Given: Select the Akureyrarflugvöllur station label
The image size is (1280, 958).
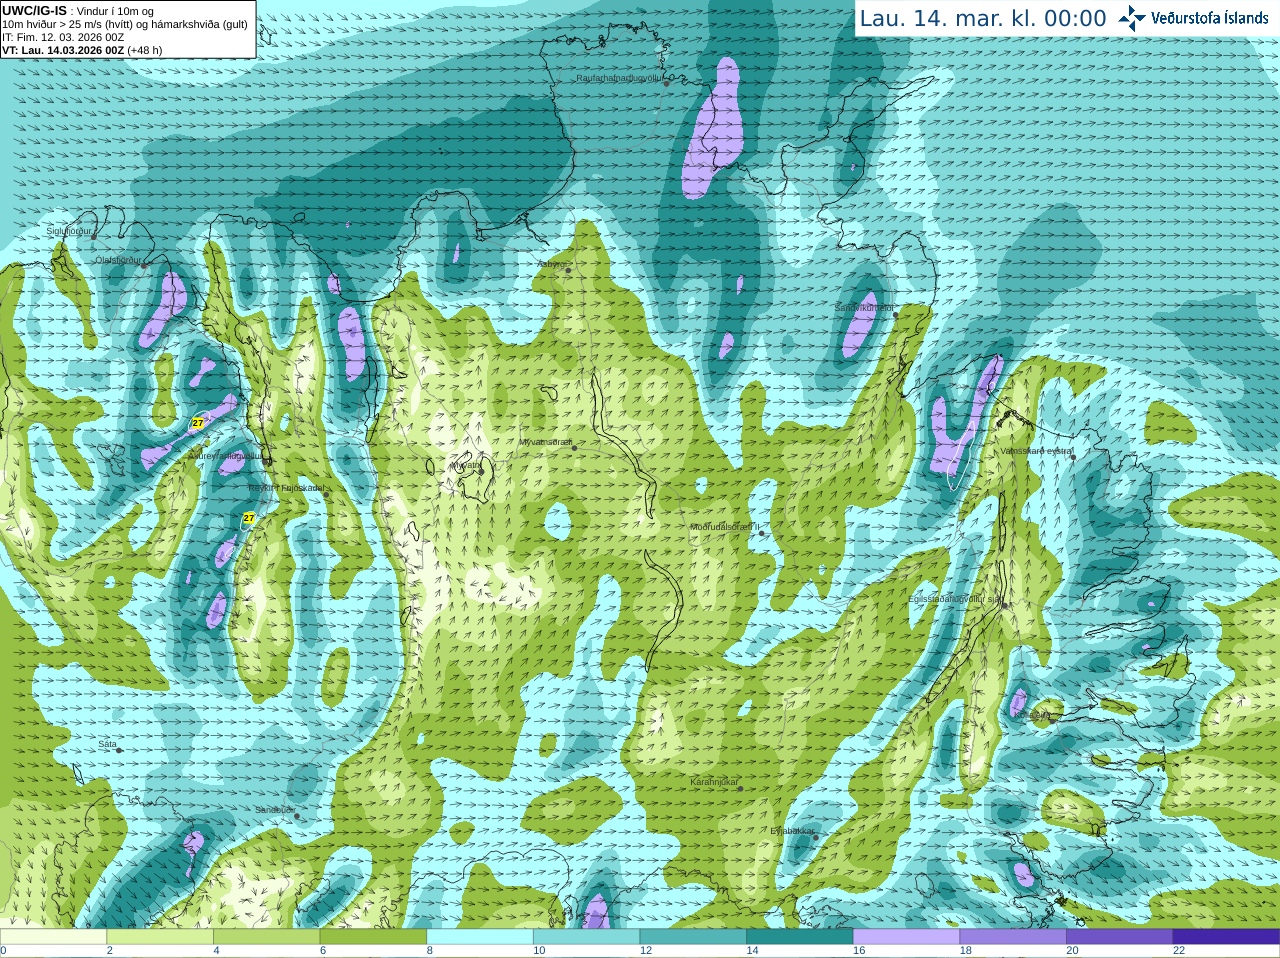Looking at the screenshot, I should [225, 456].
